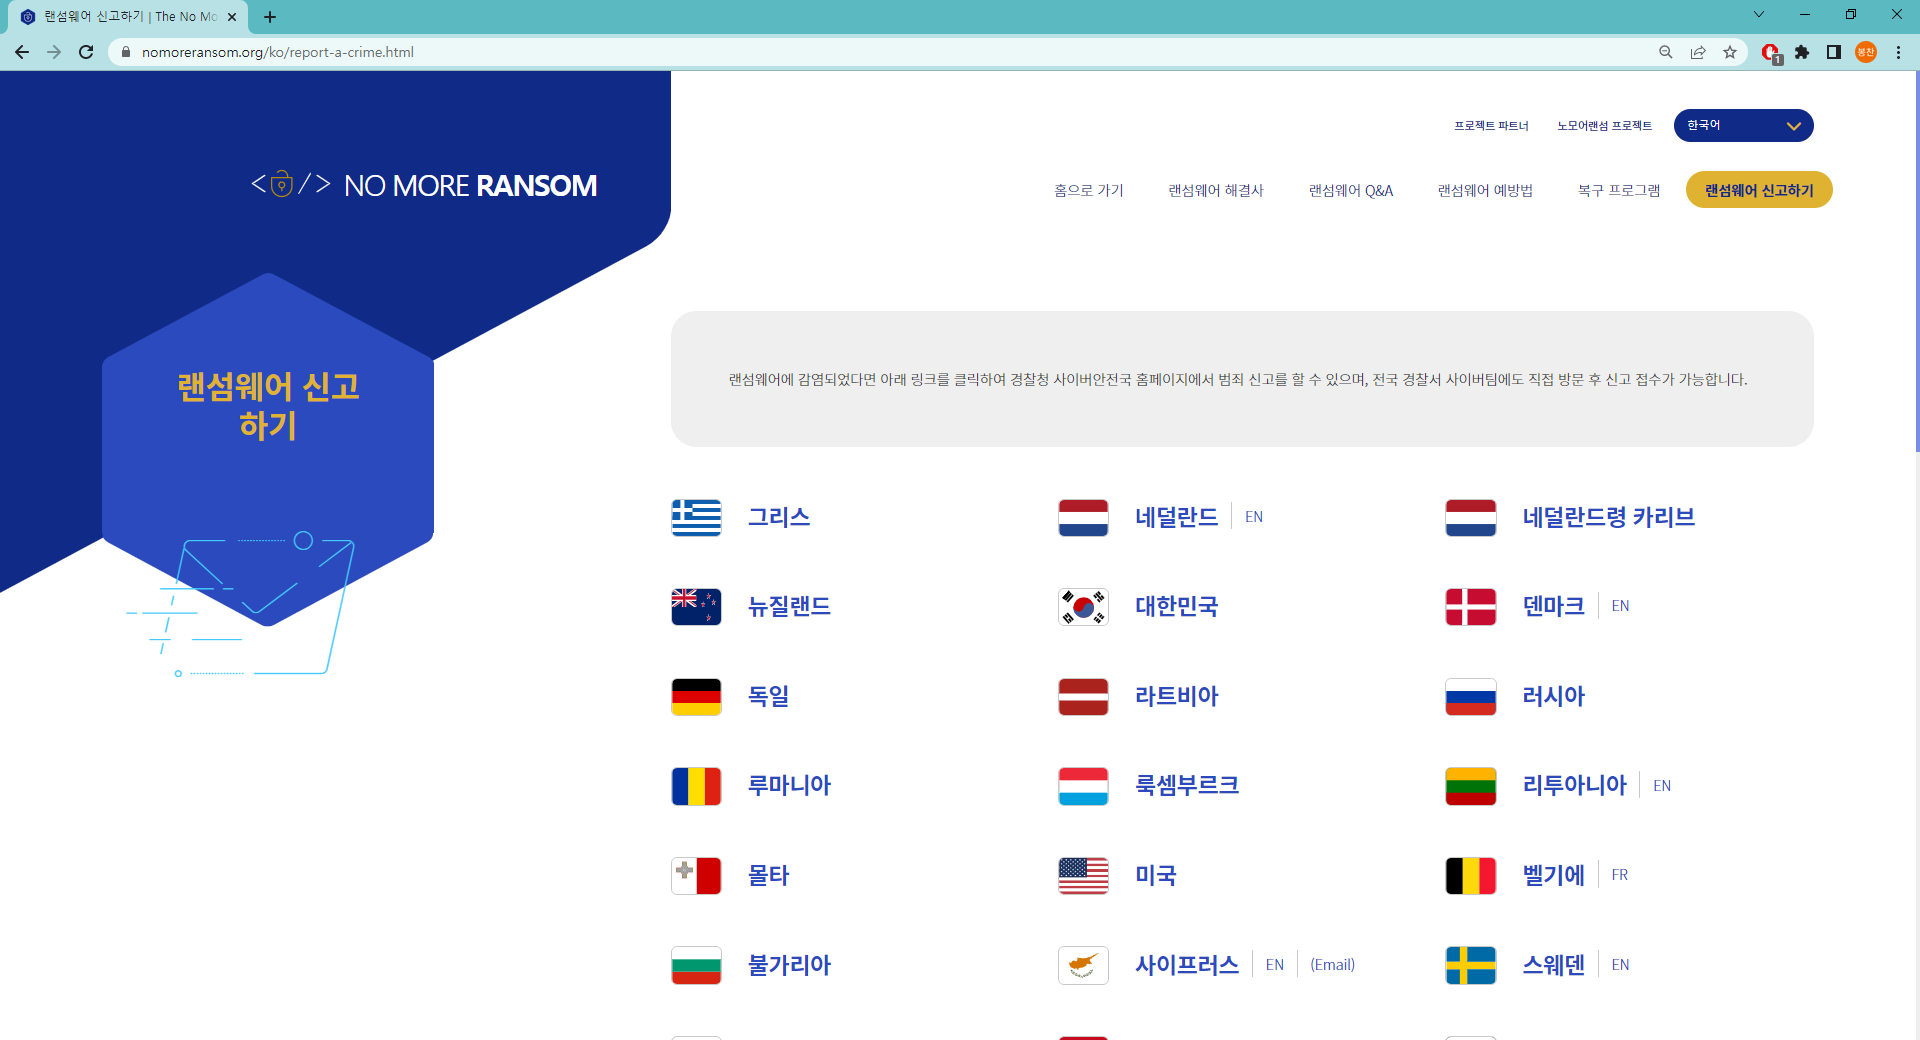This screenshot has height=1040, width=1920.
Task: Click the Cyprus flag icon
Action: point(1083,965)
